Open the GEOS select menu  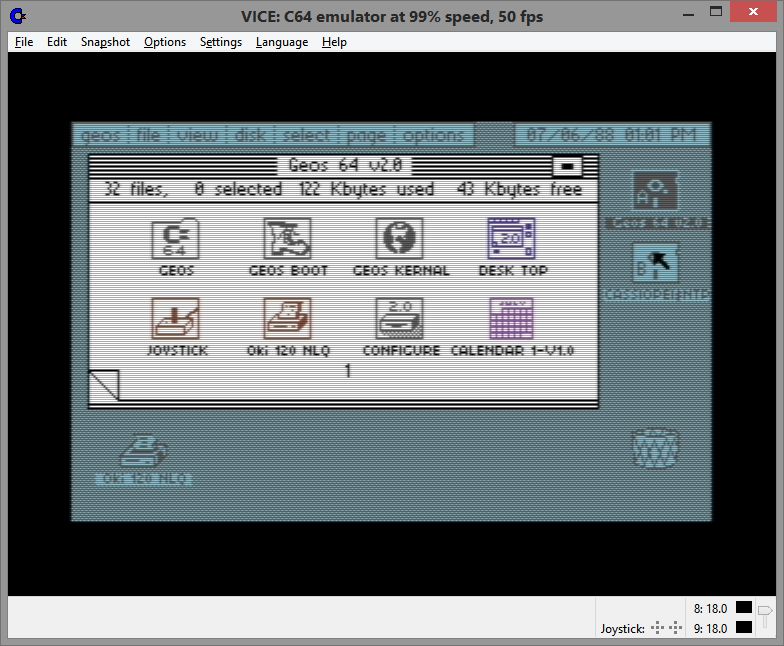pos(306,135)
